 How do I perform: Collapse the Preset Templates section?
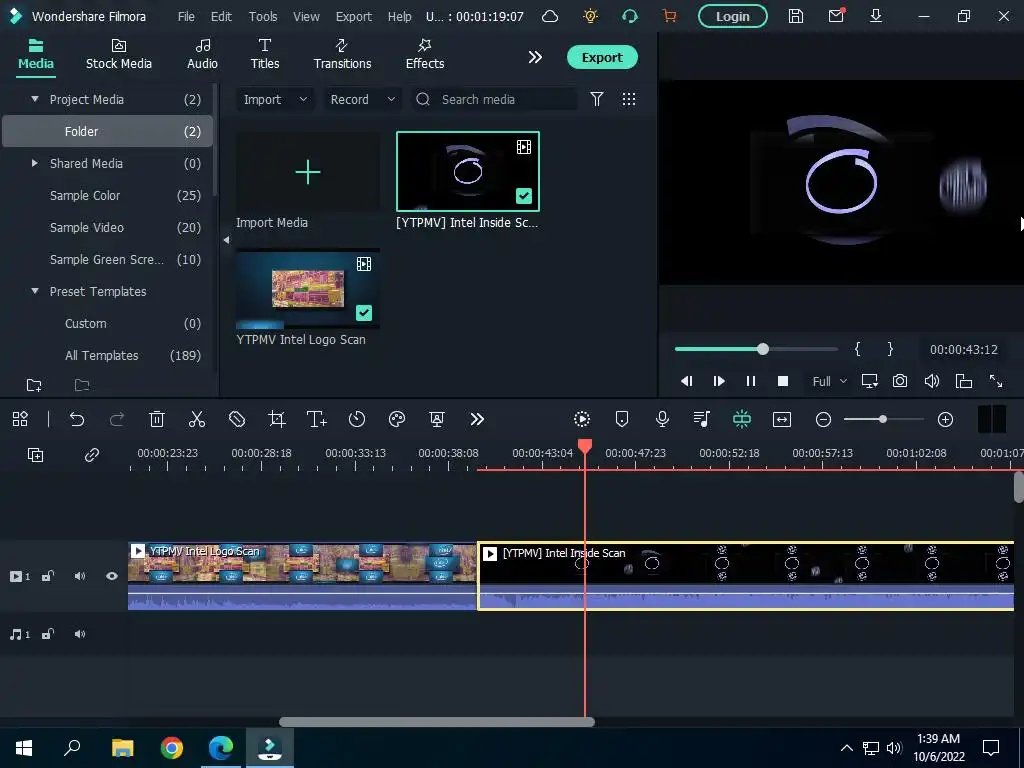click(35, 291)
